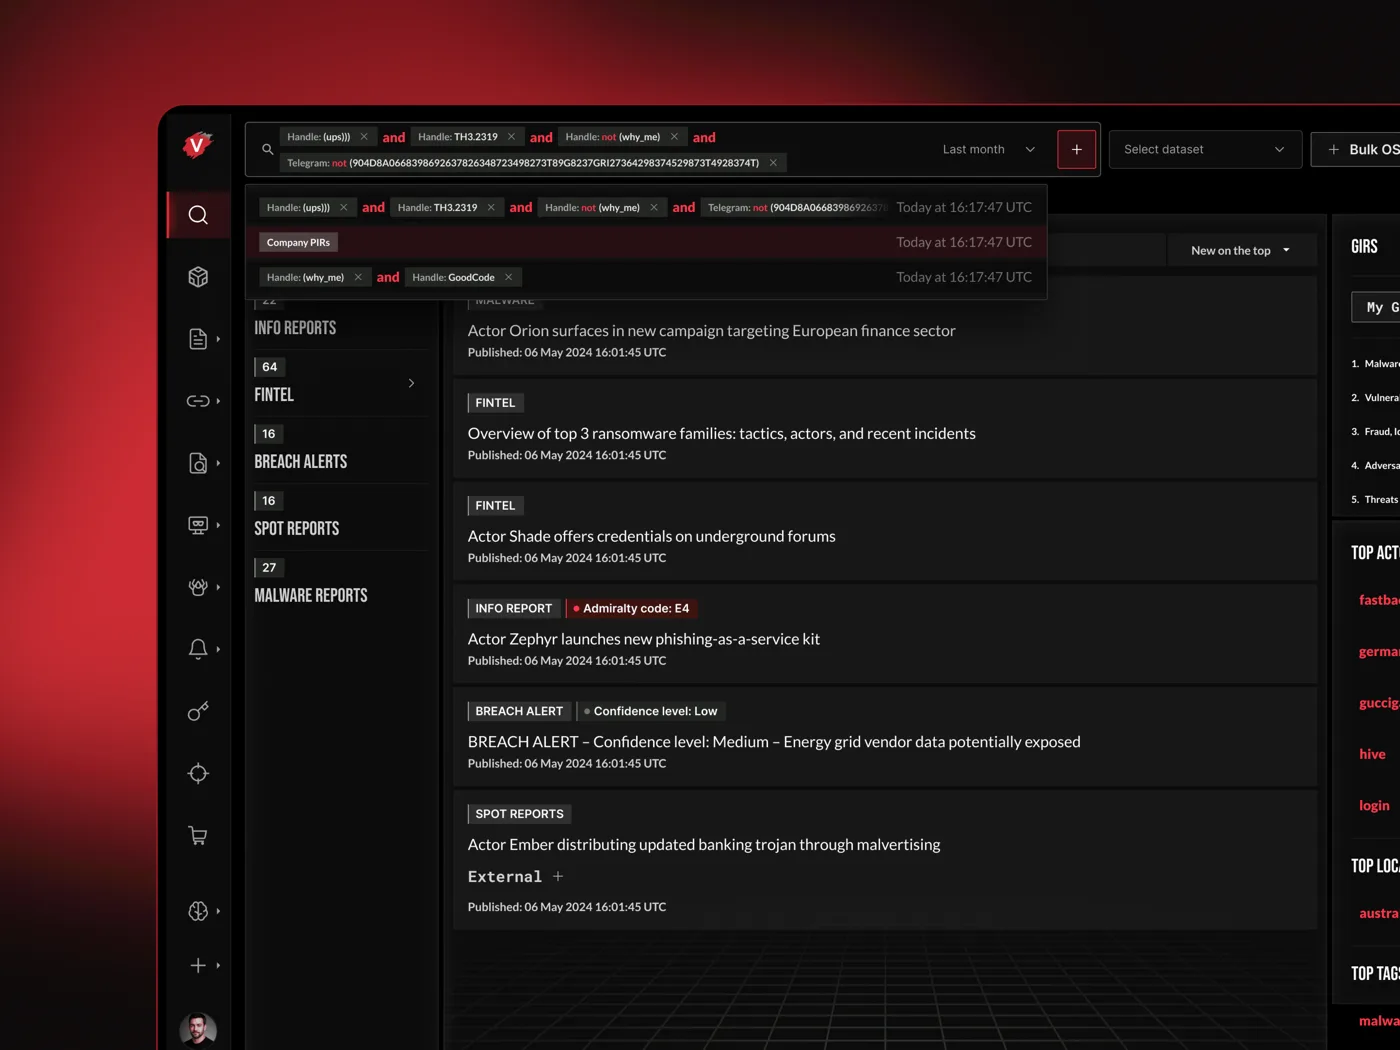Open the user profile avatar
This screenshot has height=1050, width=1400.
[198, 1030]
